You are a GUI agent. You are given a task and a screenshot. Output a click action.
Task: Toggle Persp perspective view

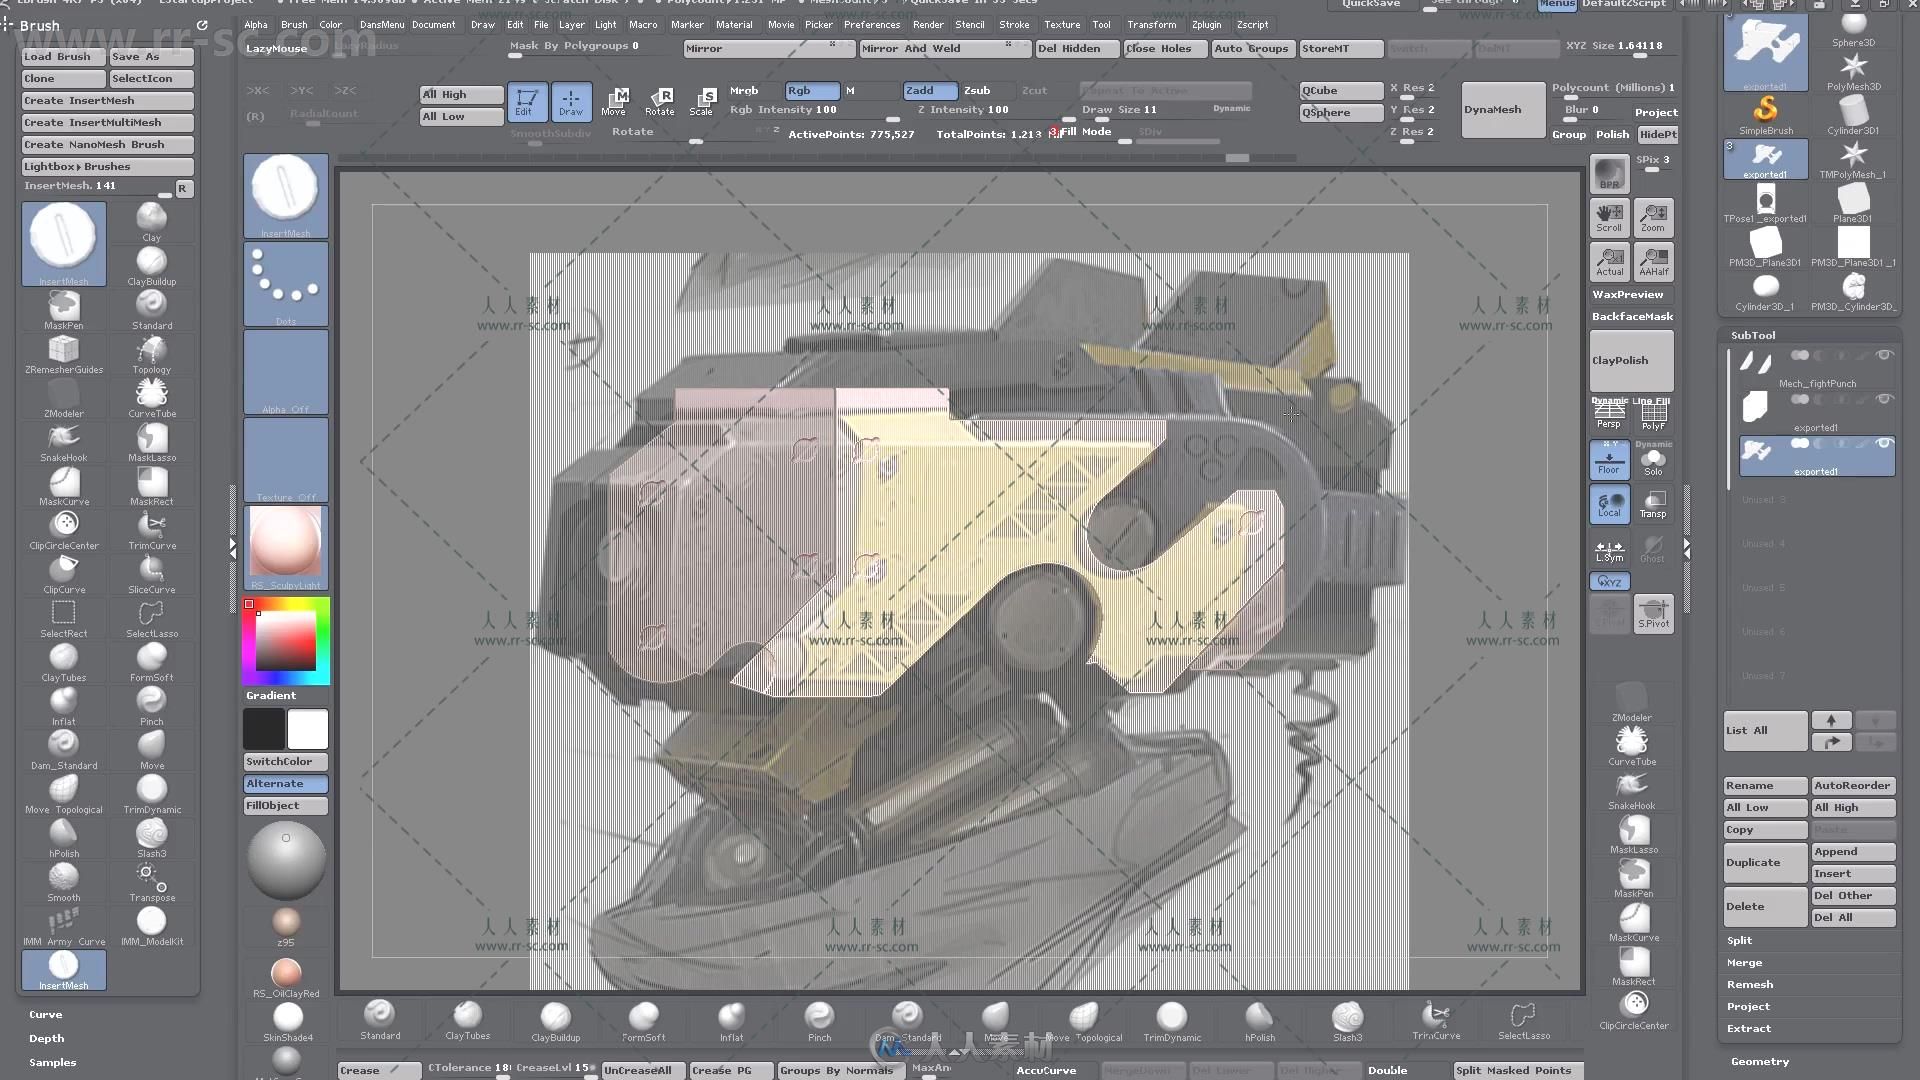(x=1609, y=413)
